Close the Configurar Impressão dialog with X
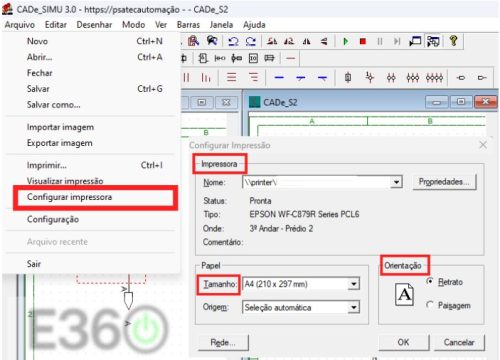 coord(483,145)
